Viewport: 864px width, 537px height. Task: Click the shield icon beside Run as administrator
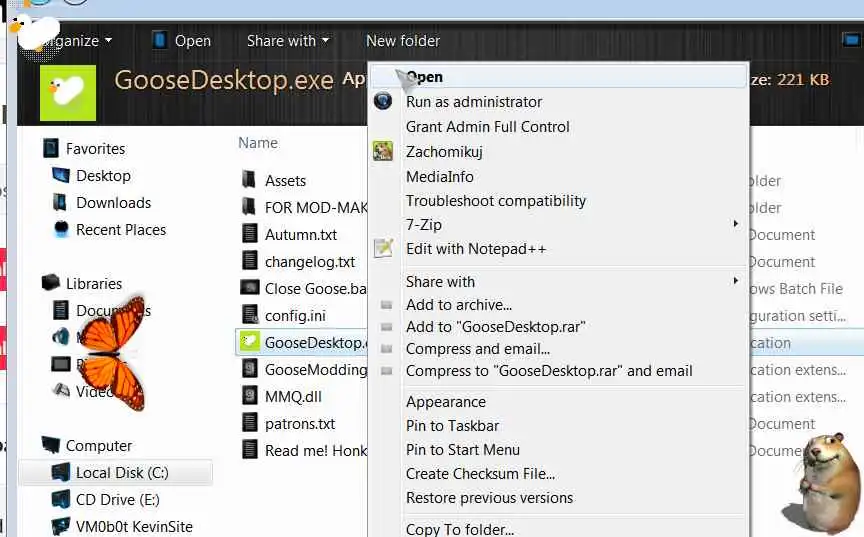click(x=383, y=101)
